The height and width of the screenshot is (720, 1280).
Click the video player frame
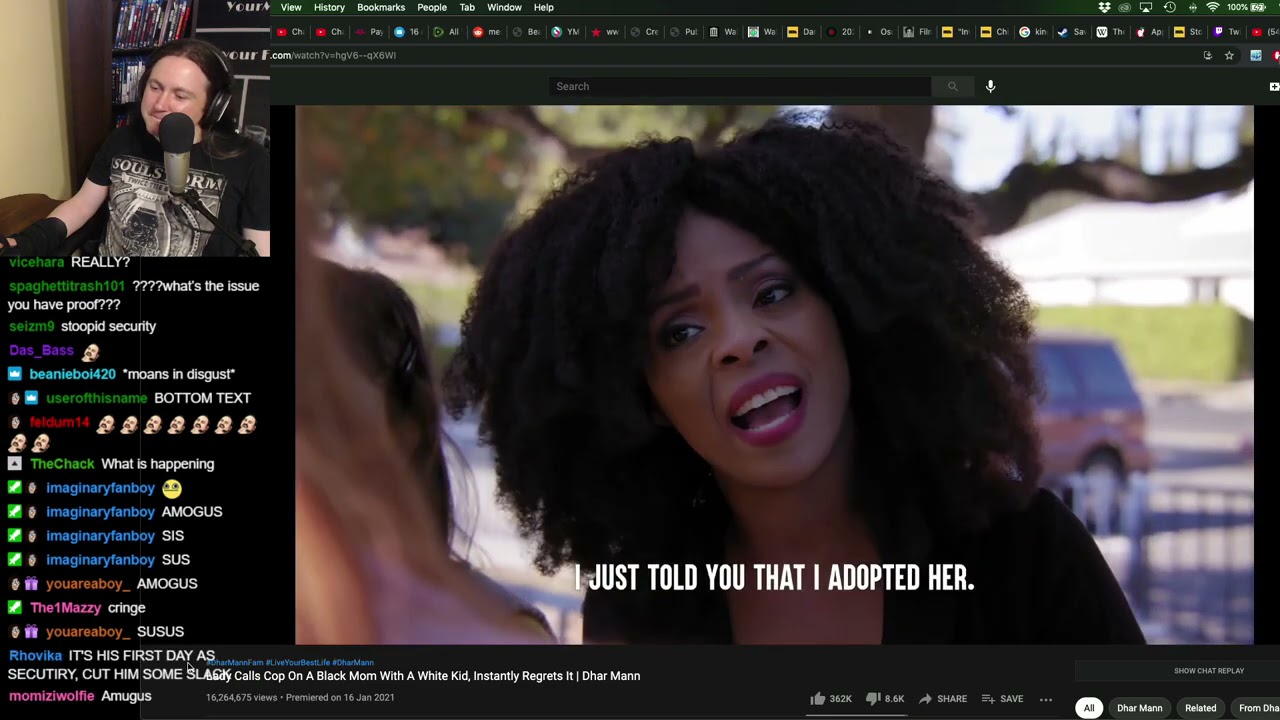[x=774, y=375]
